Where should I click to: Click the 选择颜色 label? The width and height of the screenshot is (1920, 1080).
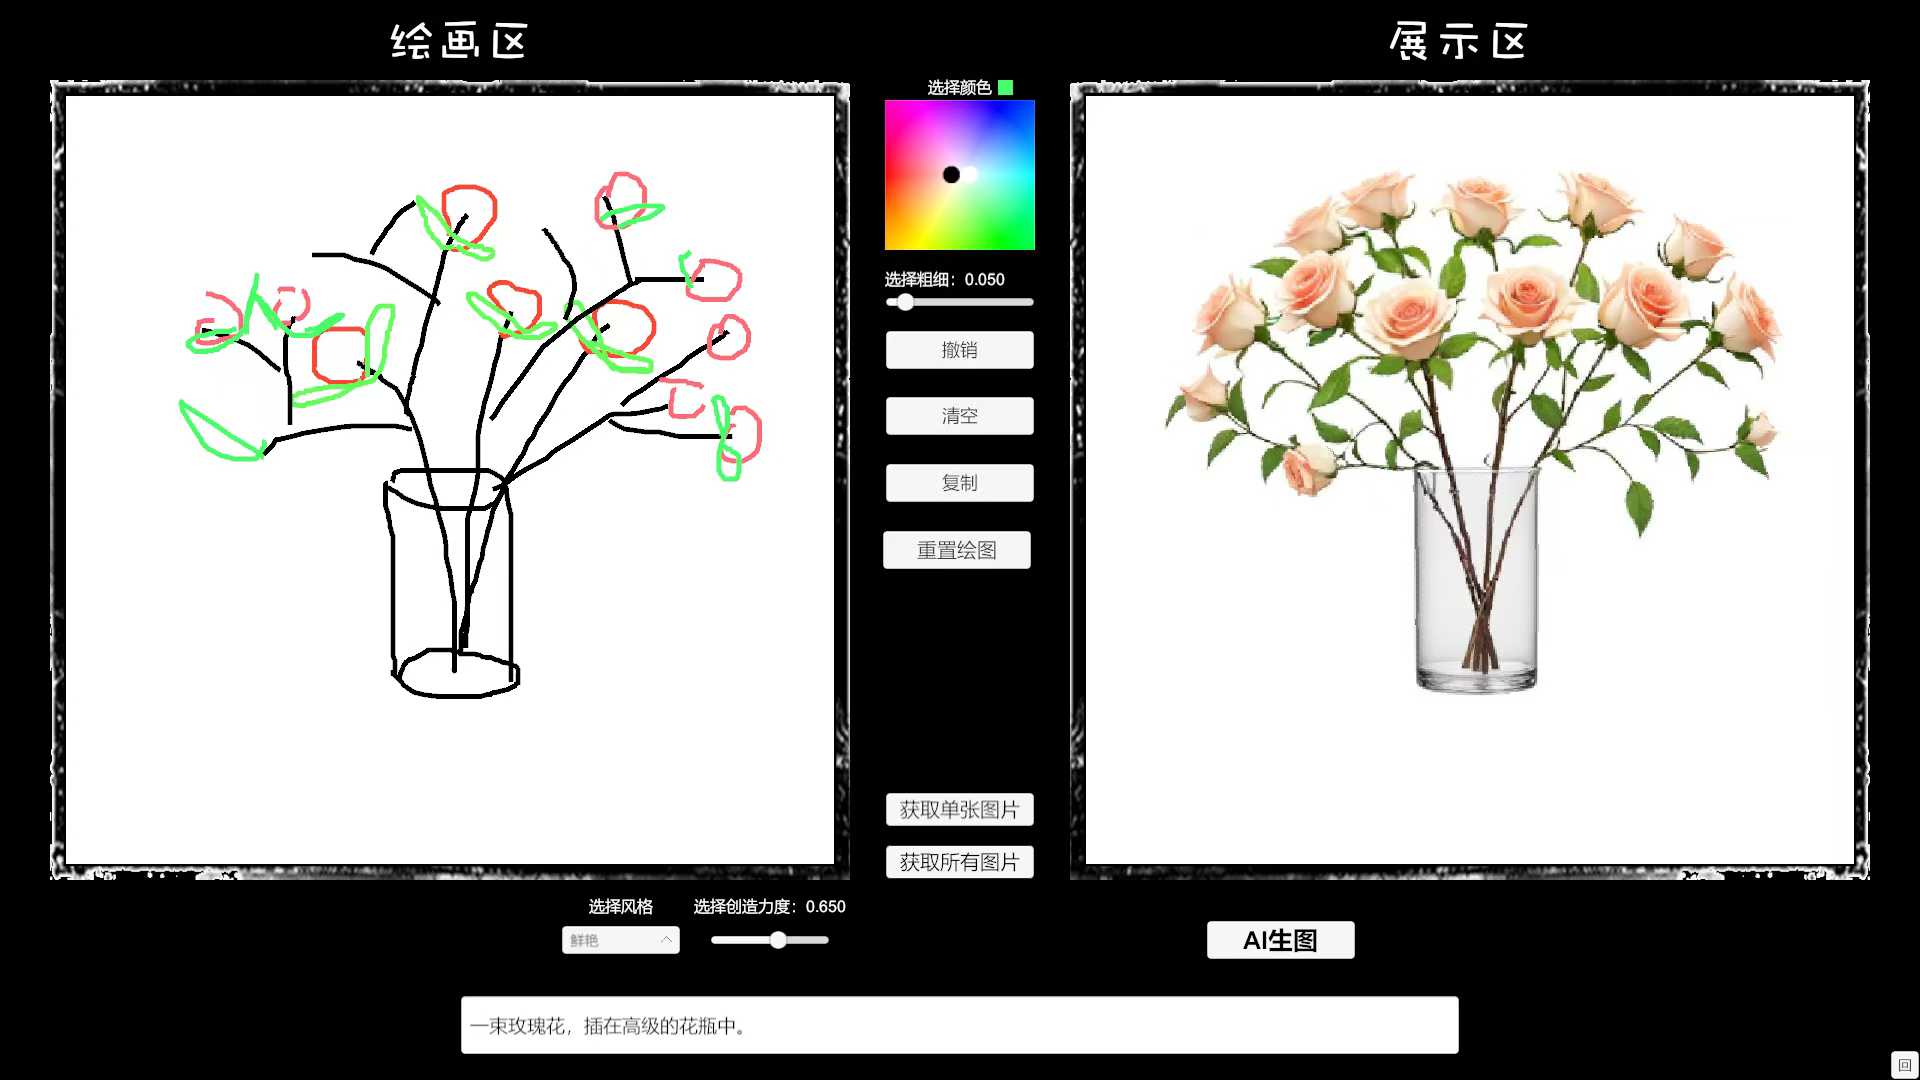(x=958, y=88)
